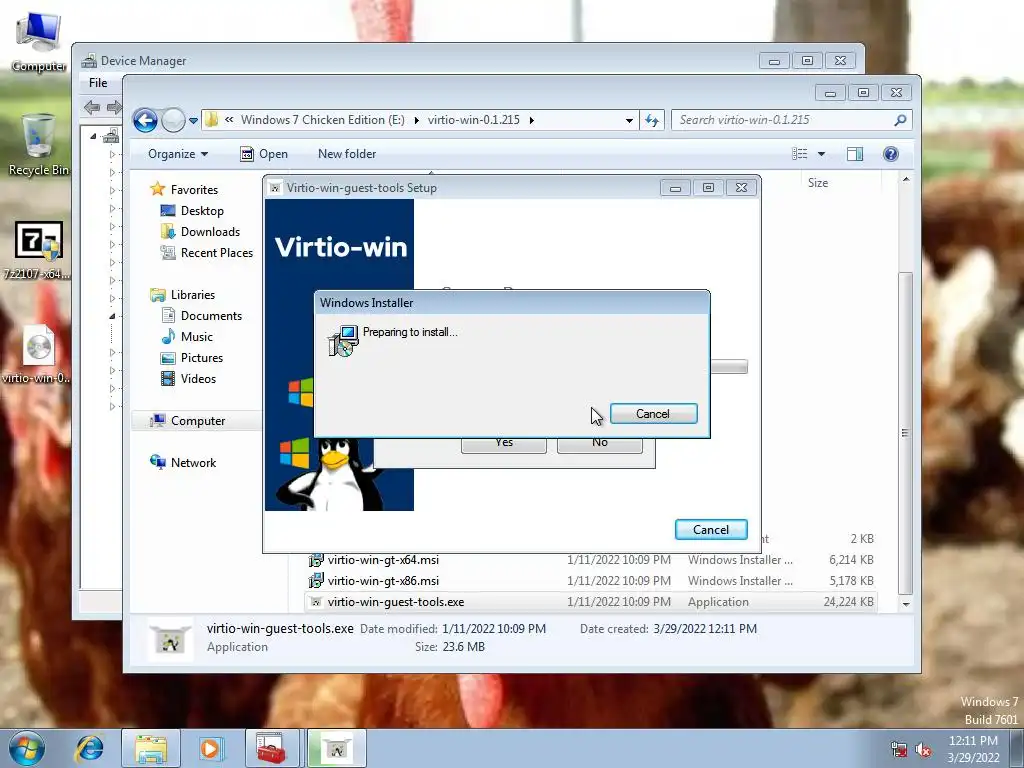Select Downloads under Favorites
1024x768 pixels.
tap(200, 232)
